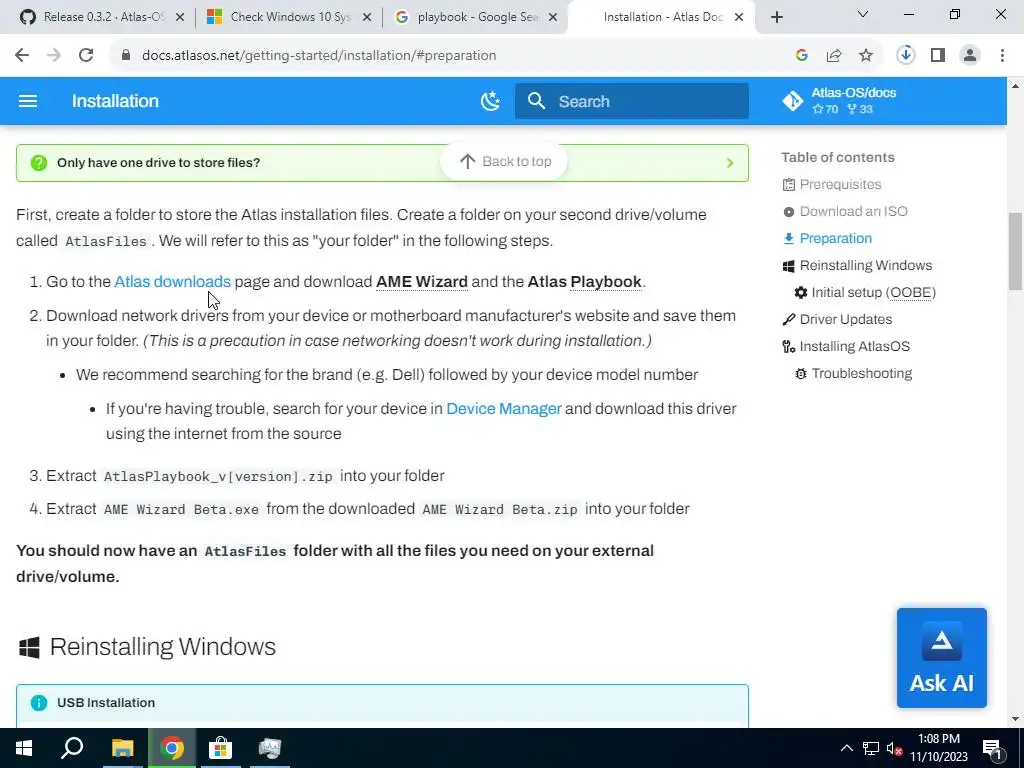
Task: Click the chevron on the one drive box
Action: 730,163
